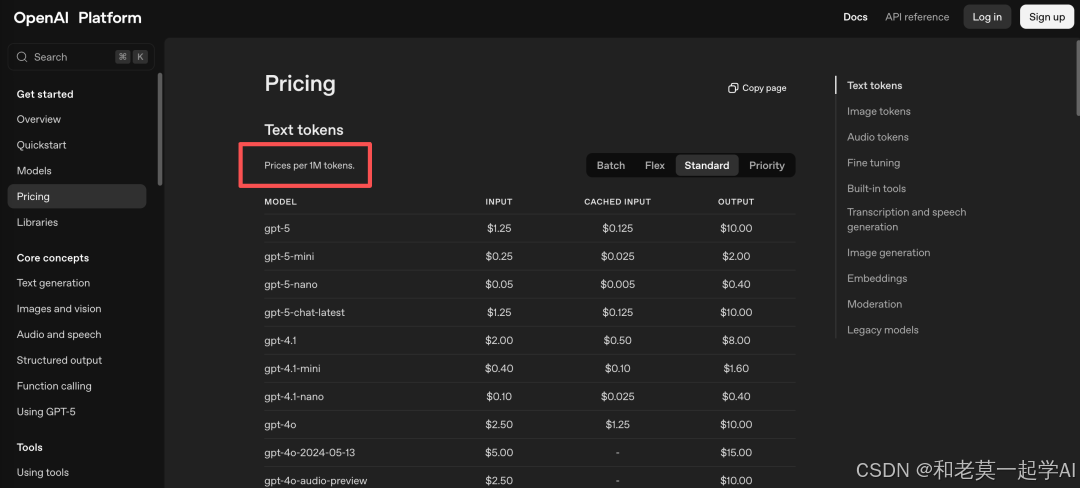Open Images and vision sidebar page
Viewport: 1080px width, 488px height.
tap(59, 309)
